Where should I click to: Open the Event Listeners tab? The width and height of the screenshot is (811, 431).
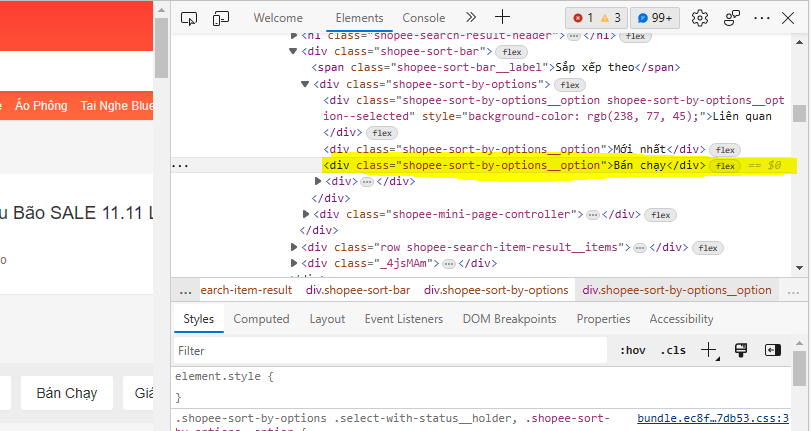(403, 319)
